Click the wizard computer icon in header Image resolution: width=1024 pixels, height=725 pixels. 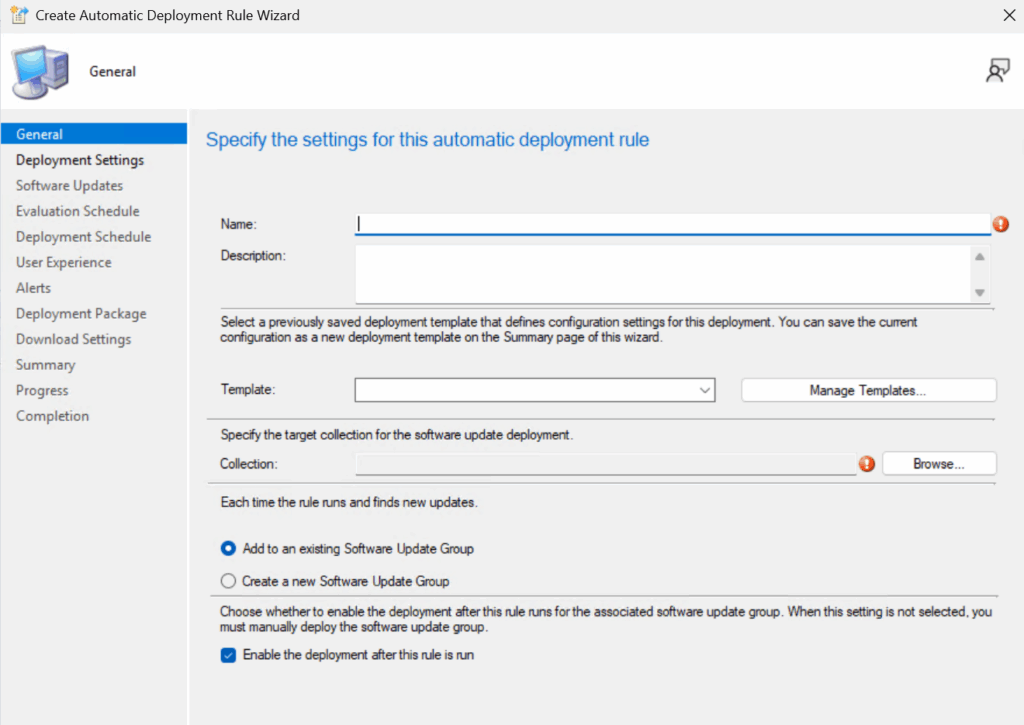(x=40, y=71)
